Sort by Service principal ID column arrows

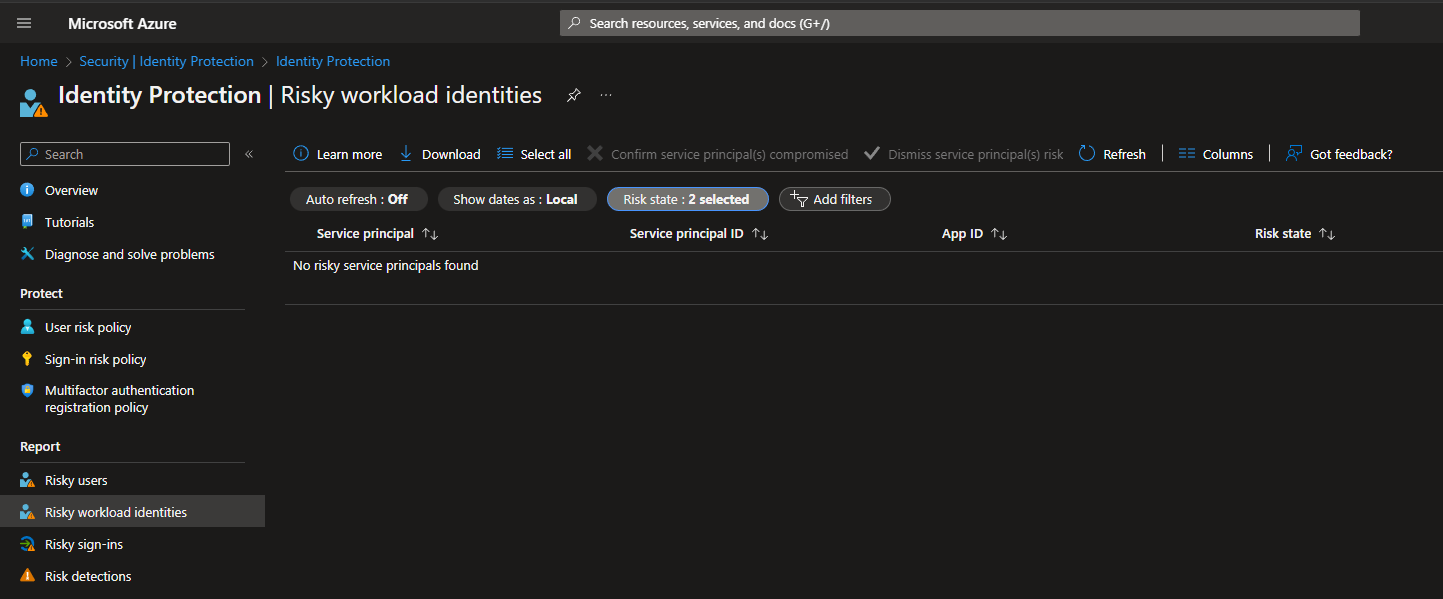[x=760, y=234]
